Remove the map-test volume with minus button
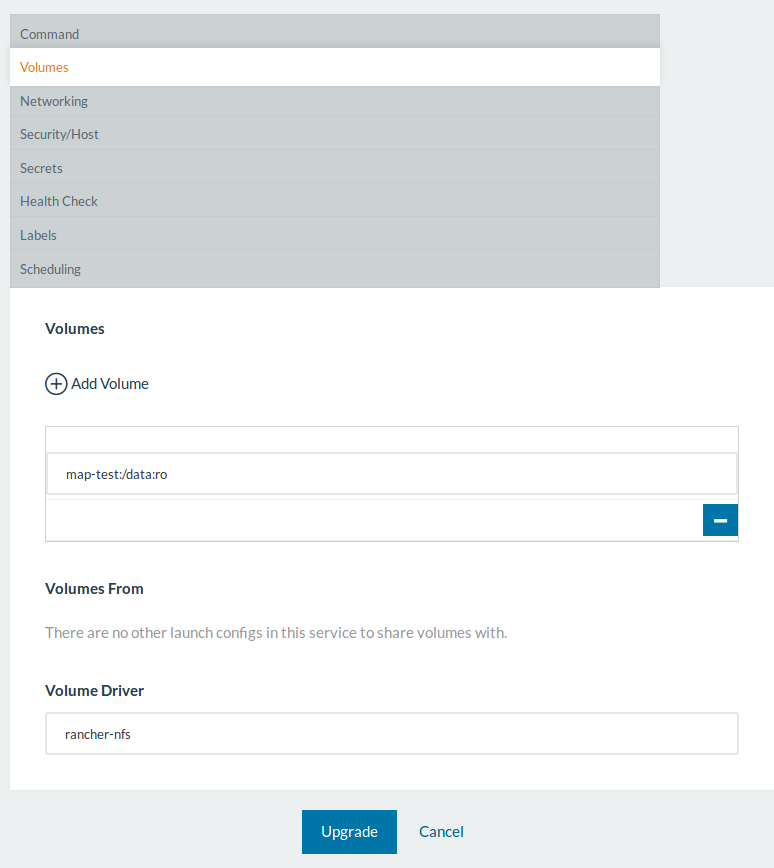The height and width of the screenshot is (868, 774). pos(720,520)
